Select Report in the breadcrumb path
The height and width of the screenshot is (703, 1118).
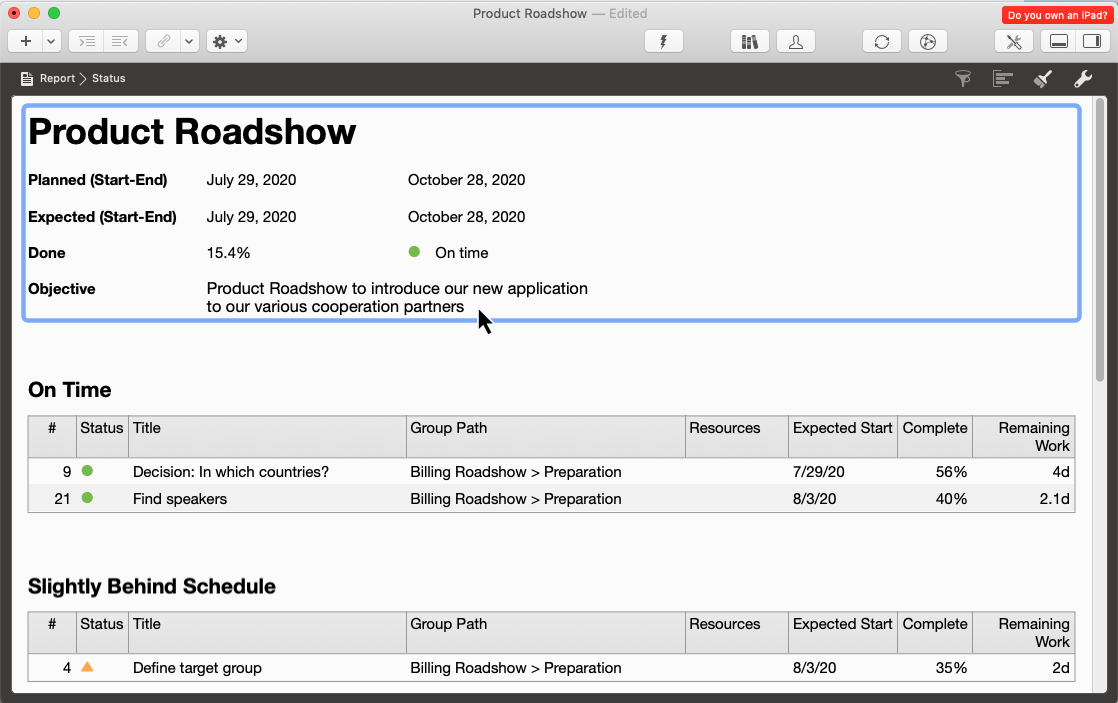click(57, 78)
